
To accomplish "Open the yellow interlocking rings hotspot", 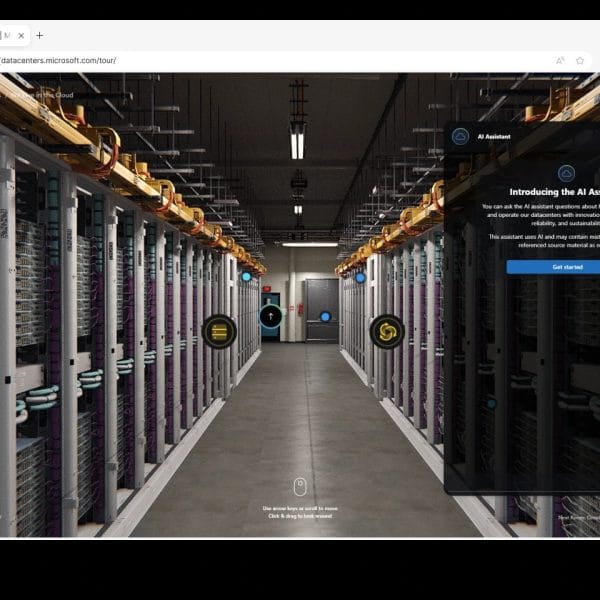I will [387, 332].
